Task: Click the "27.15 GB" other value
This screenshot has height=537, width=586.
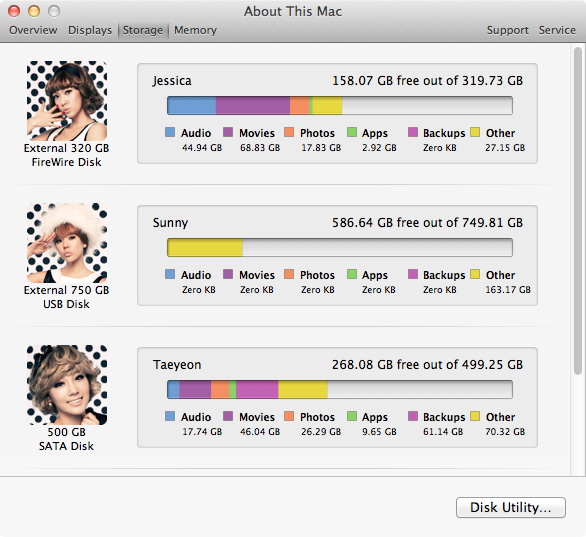Action: coord(505,148)
